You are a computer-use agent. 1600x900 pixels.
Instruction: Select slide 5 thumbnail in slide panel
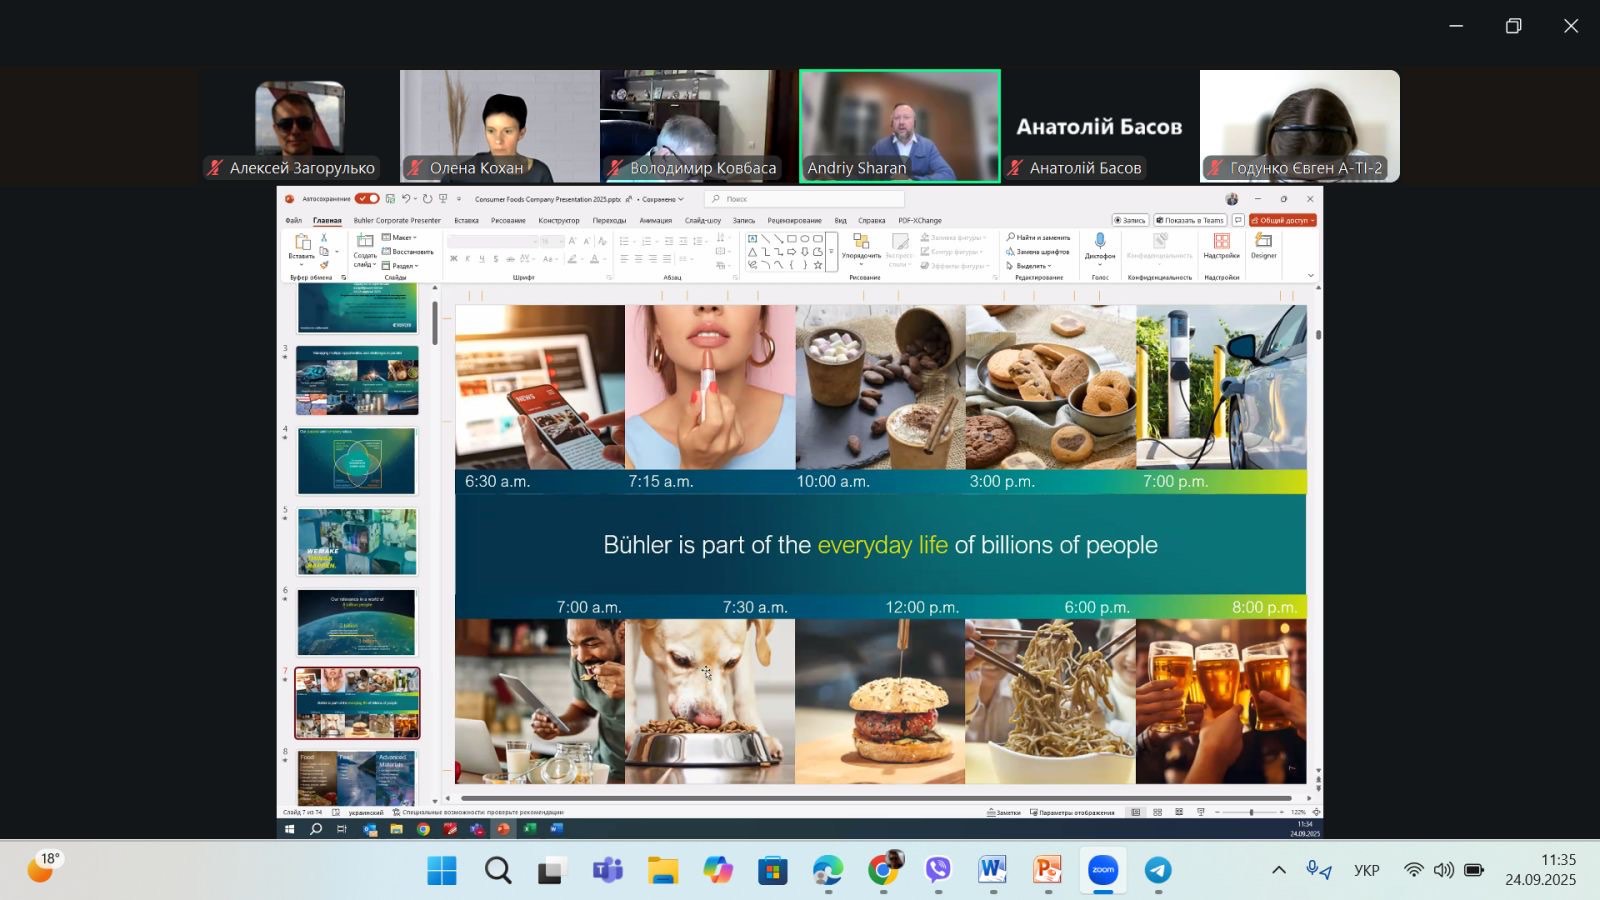click(x=357, y=541)
